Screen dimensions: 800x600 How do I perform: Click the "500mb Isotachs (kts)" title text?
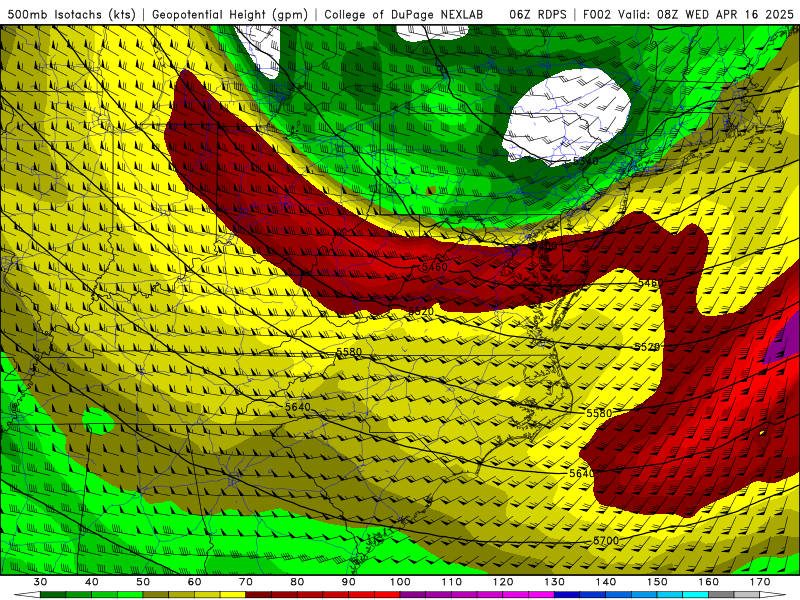pos(70,15)
